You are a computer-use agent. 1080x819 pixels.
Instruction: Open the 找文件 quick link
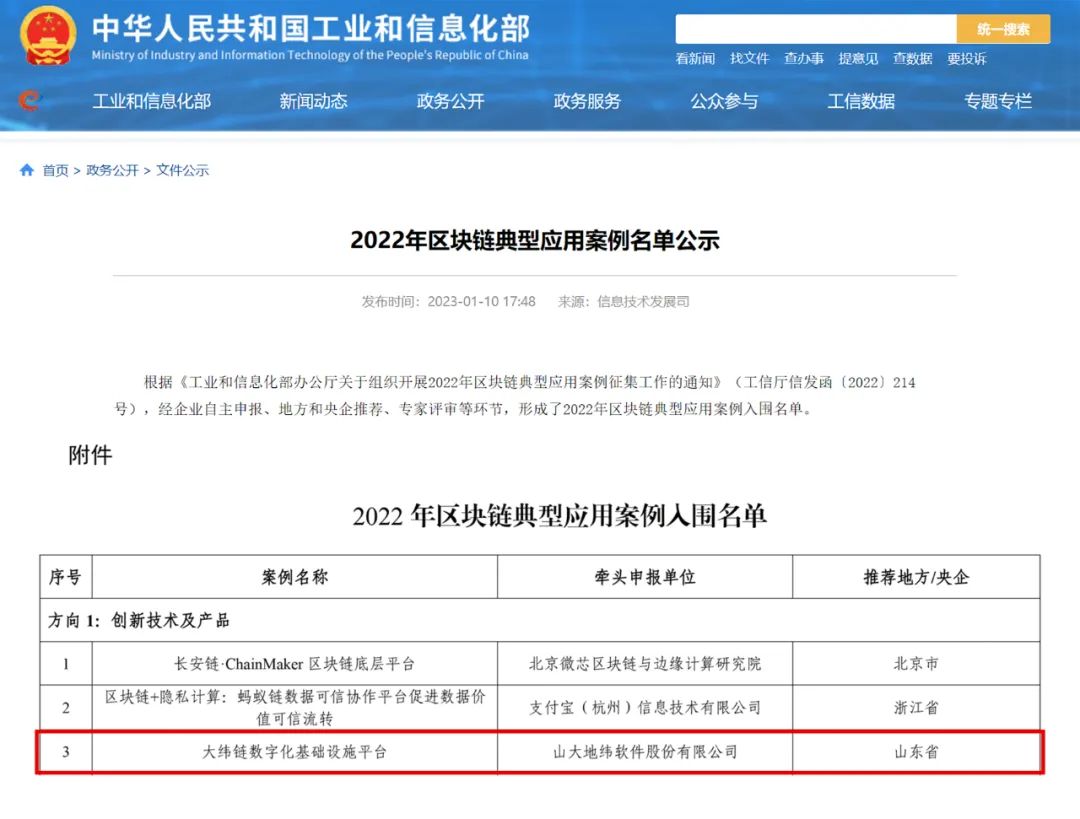tap(749, 59)
